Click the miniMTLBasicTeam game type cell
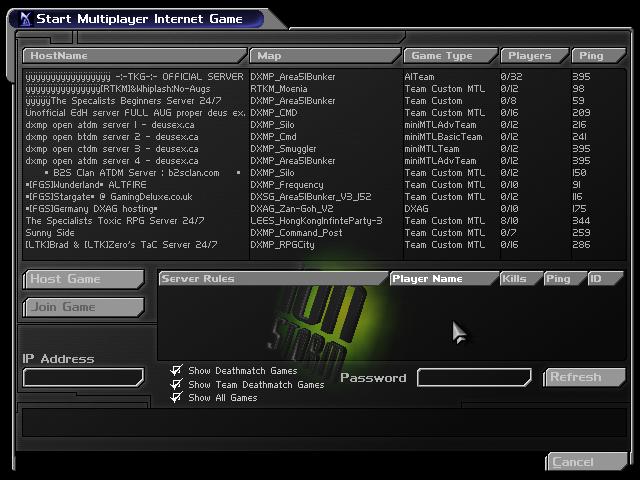640x480 pixels. pyautogui.click(x=443, y=137)
